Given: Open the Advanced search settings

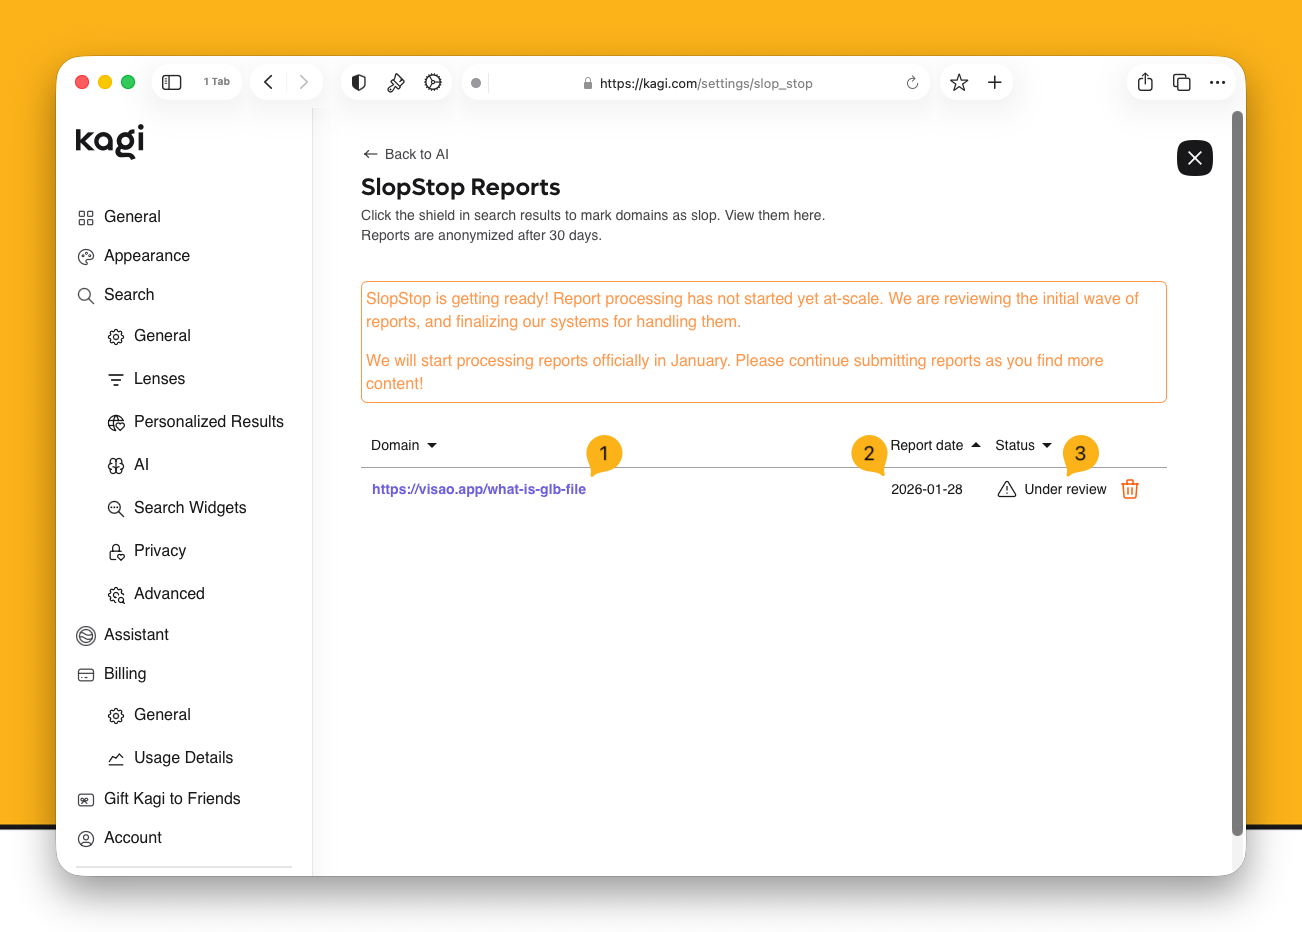Looking at the screenshot, I should click(167, 593).
